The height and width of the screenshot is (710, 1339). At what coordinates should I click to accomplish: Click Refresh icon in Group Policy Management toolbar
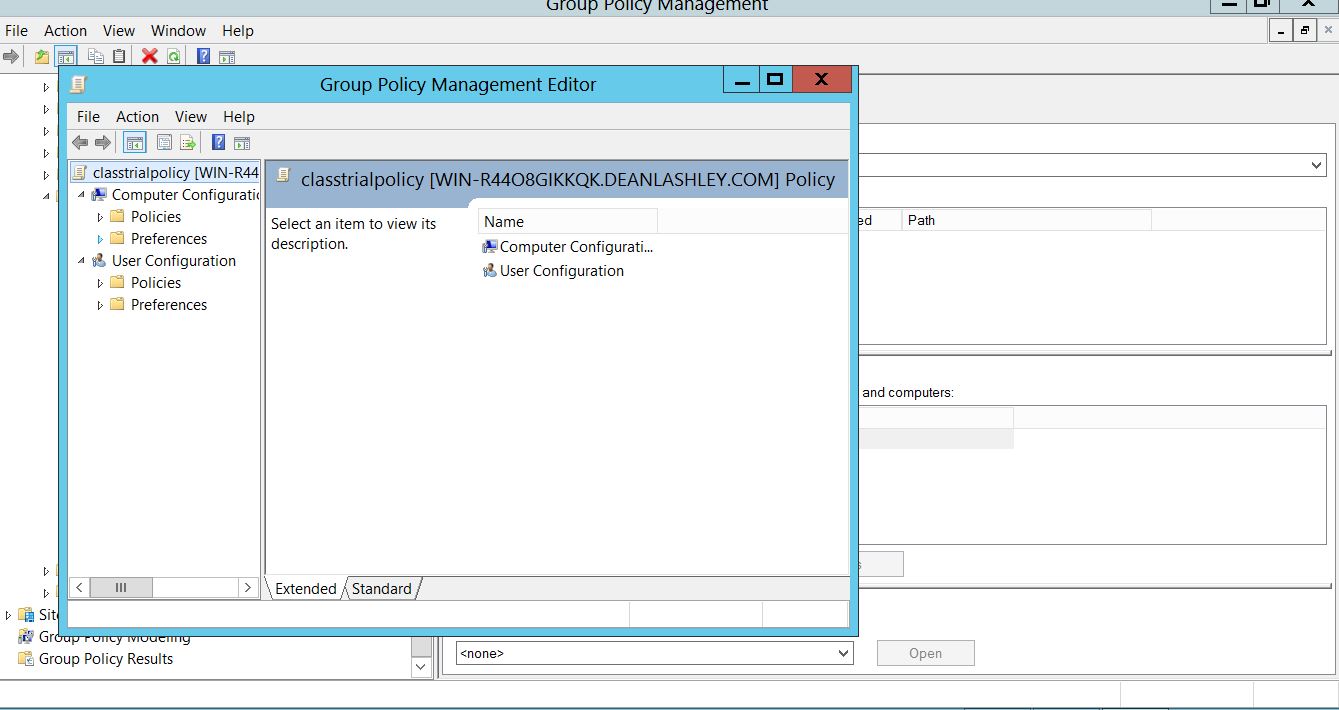[x=173, y=56]
